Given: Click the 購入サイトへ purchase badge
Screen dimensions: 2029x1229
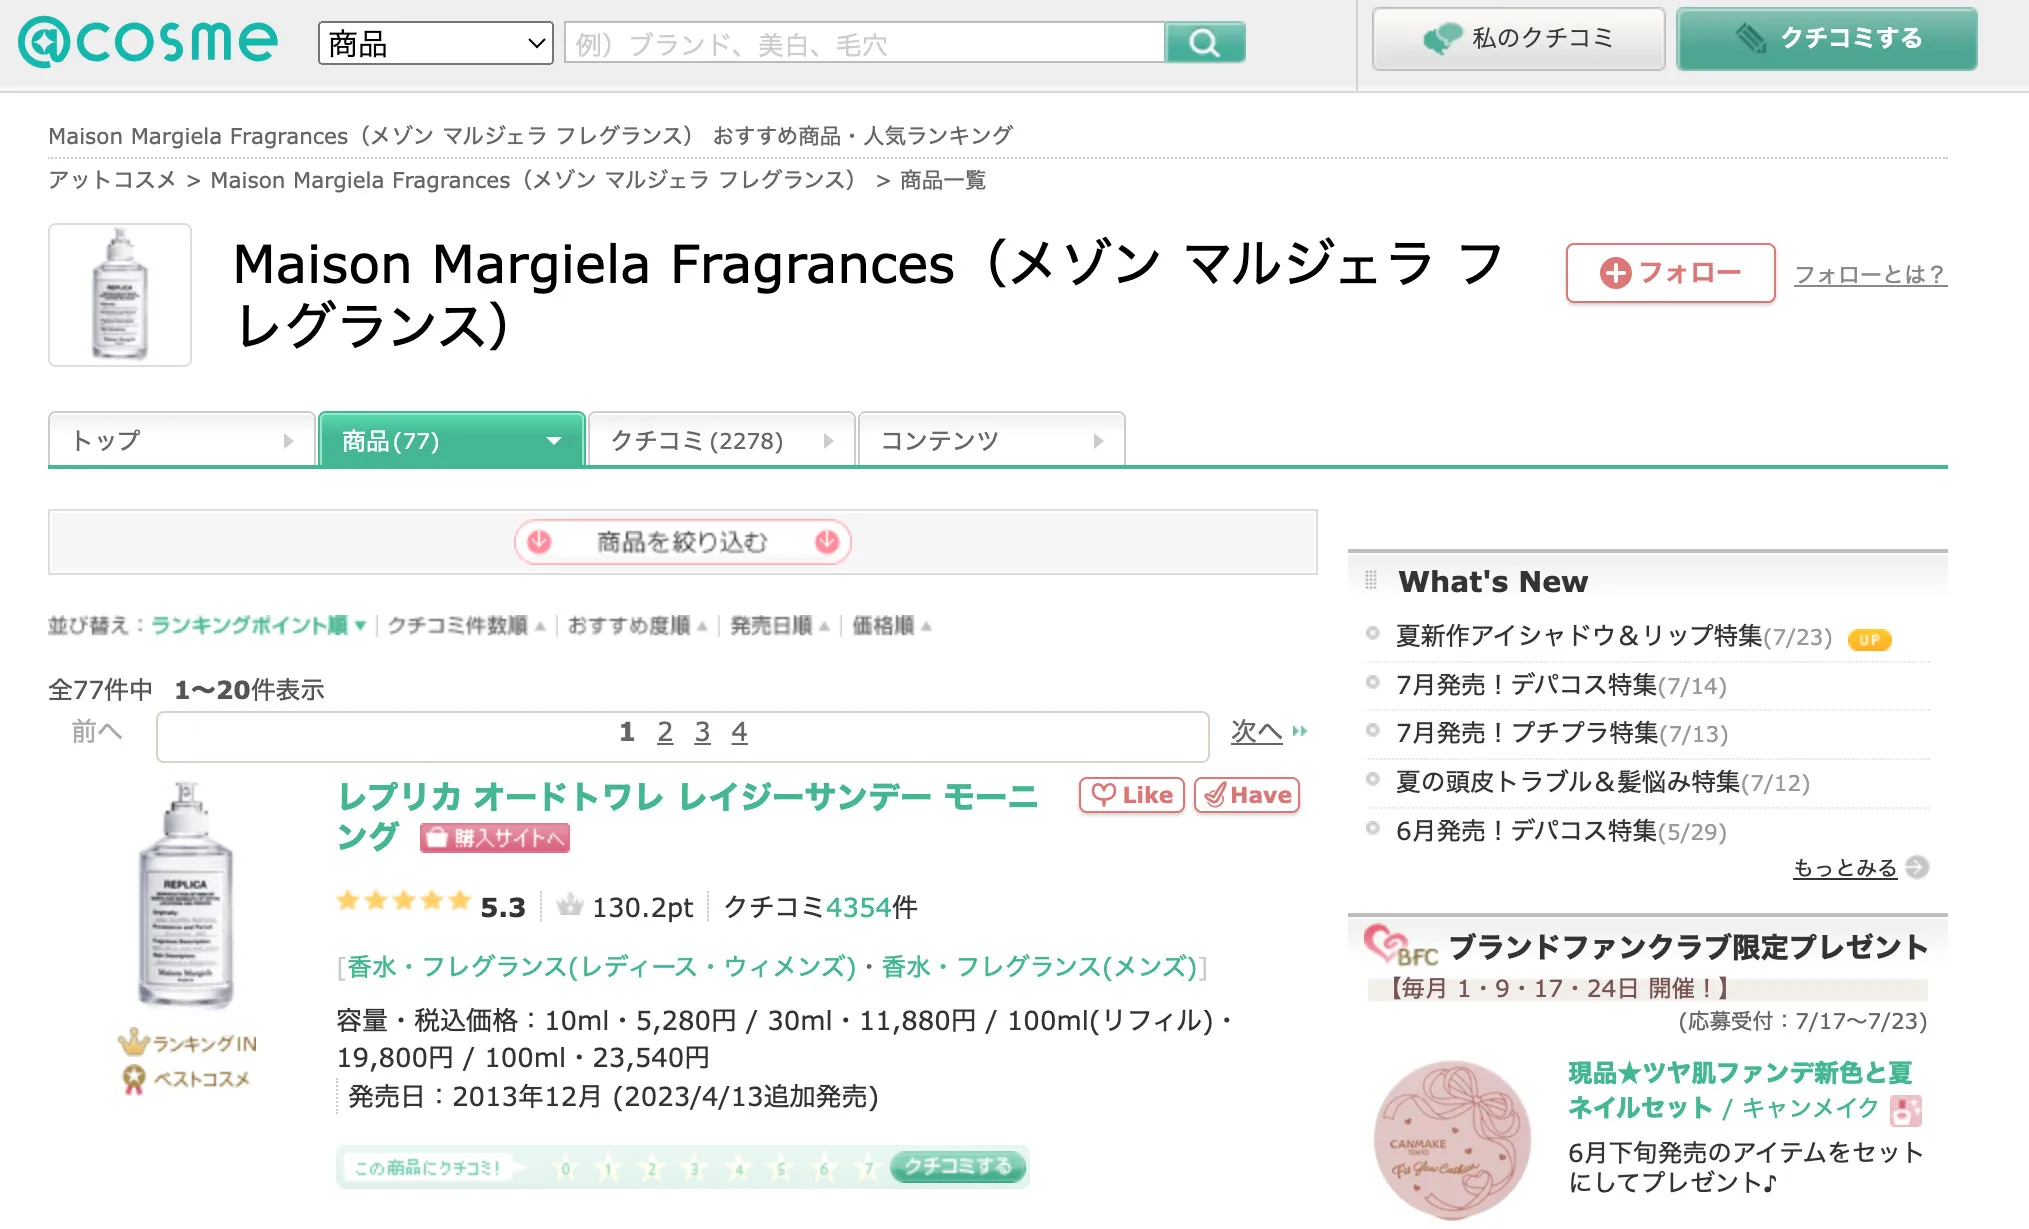Looking at the screenshot, I should 495,838.
